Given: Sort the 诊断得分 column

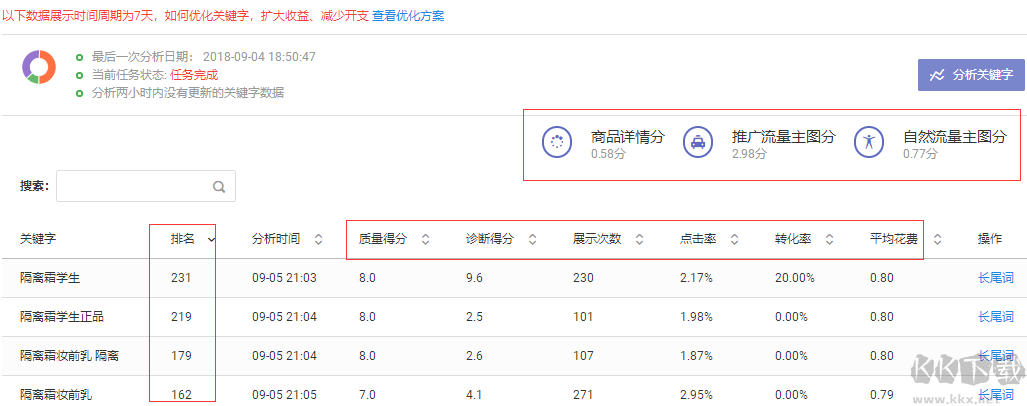Looking at the screenshot, I should [x=532, y=240].
